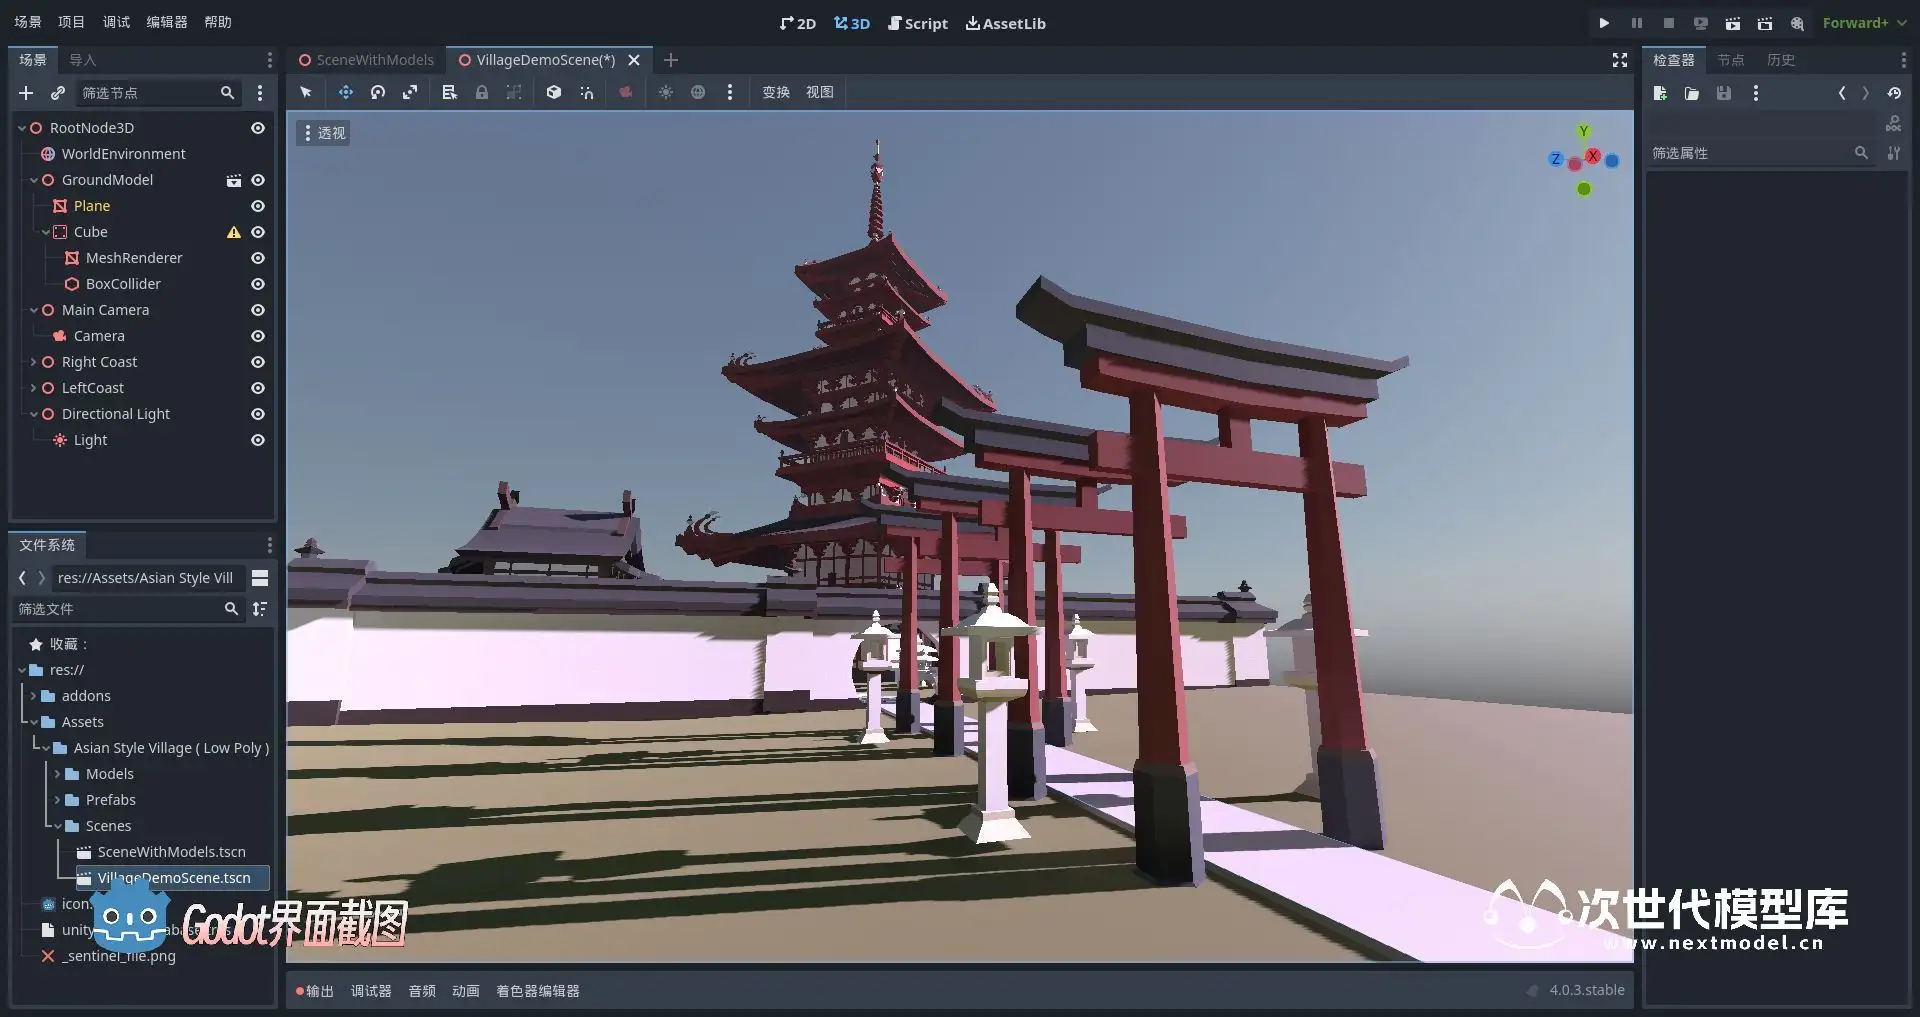This screenshot has height=1017, width=1920.
Task: Select the Move mode tool in viewport toolbar
Action: click(x=345, y=92)
